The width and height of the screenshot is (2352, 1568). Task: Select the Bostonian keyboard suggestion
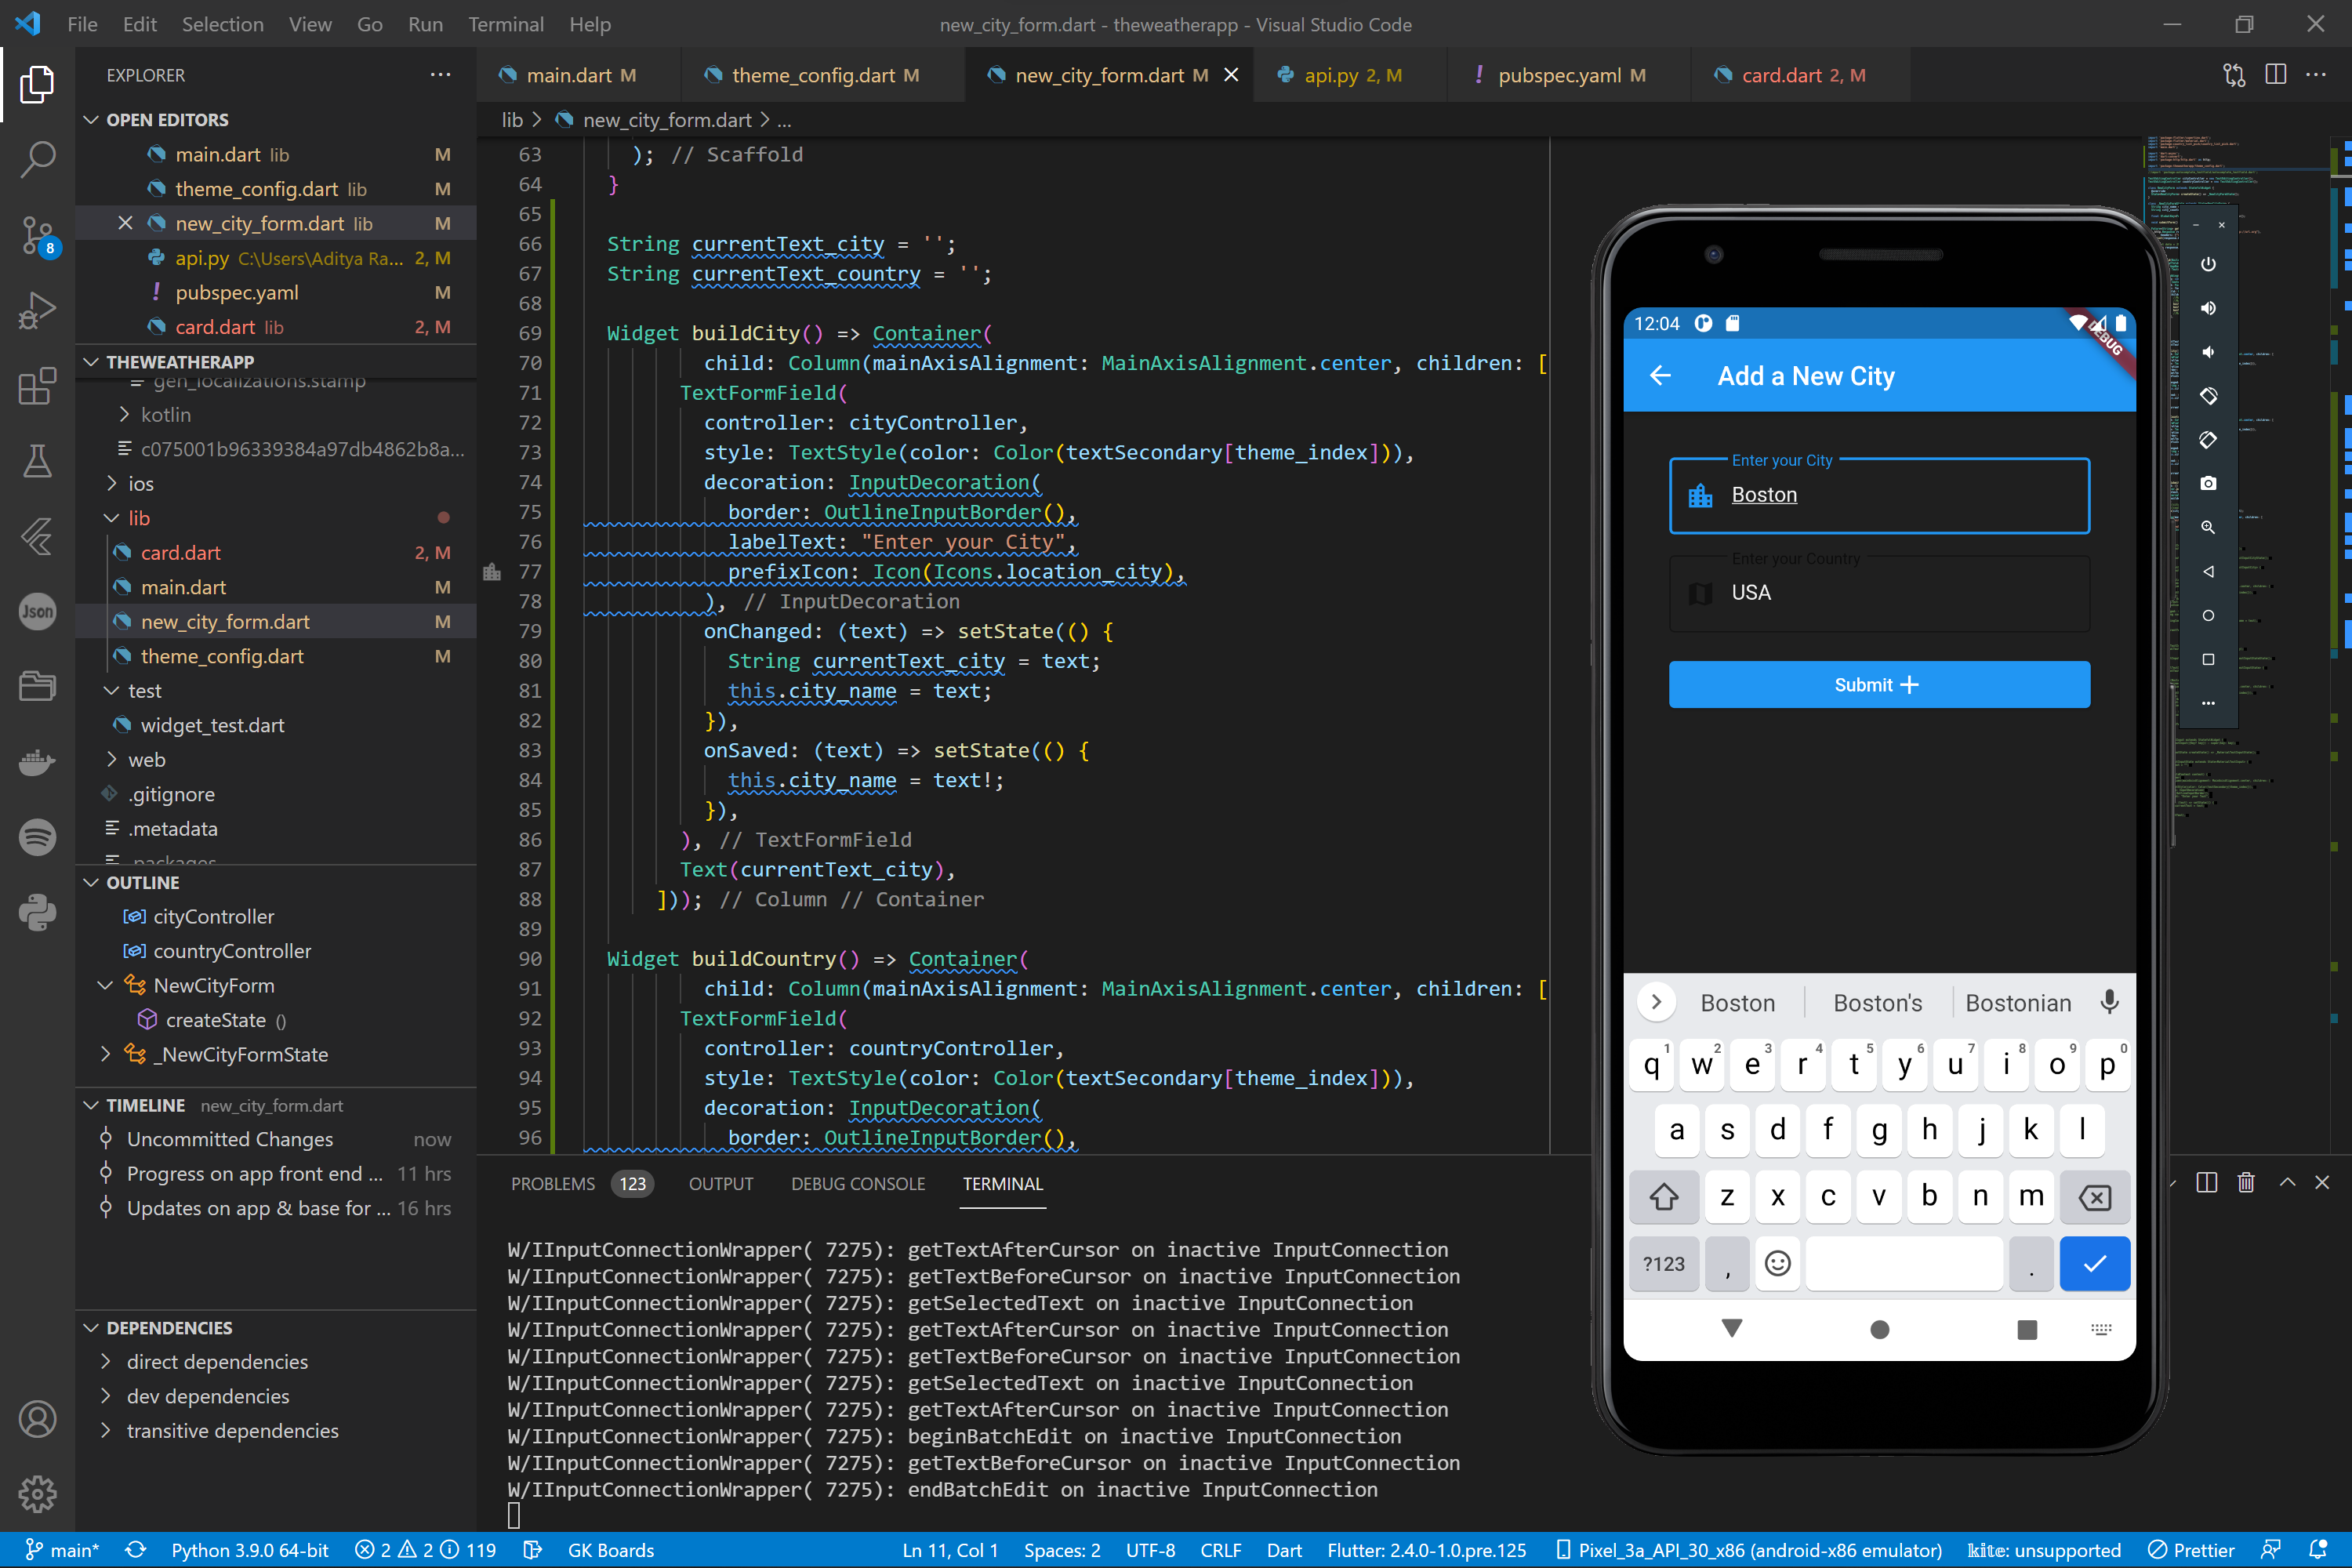pyautogui.click(x=2017, y=1003)
